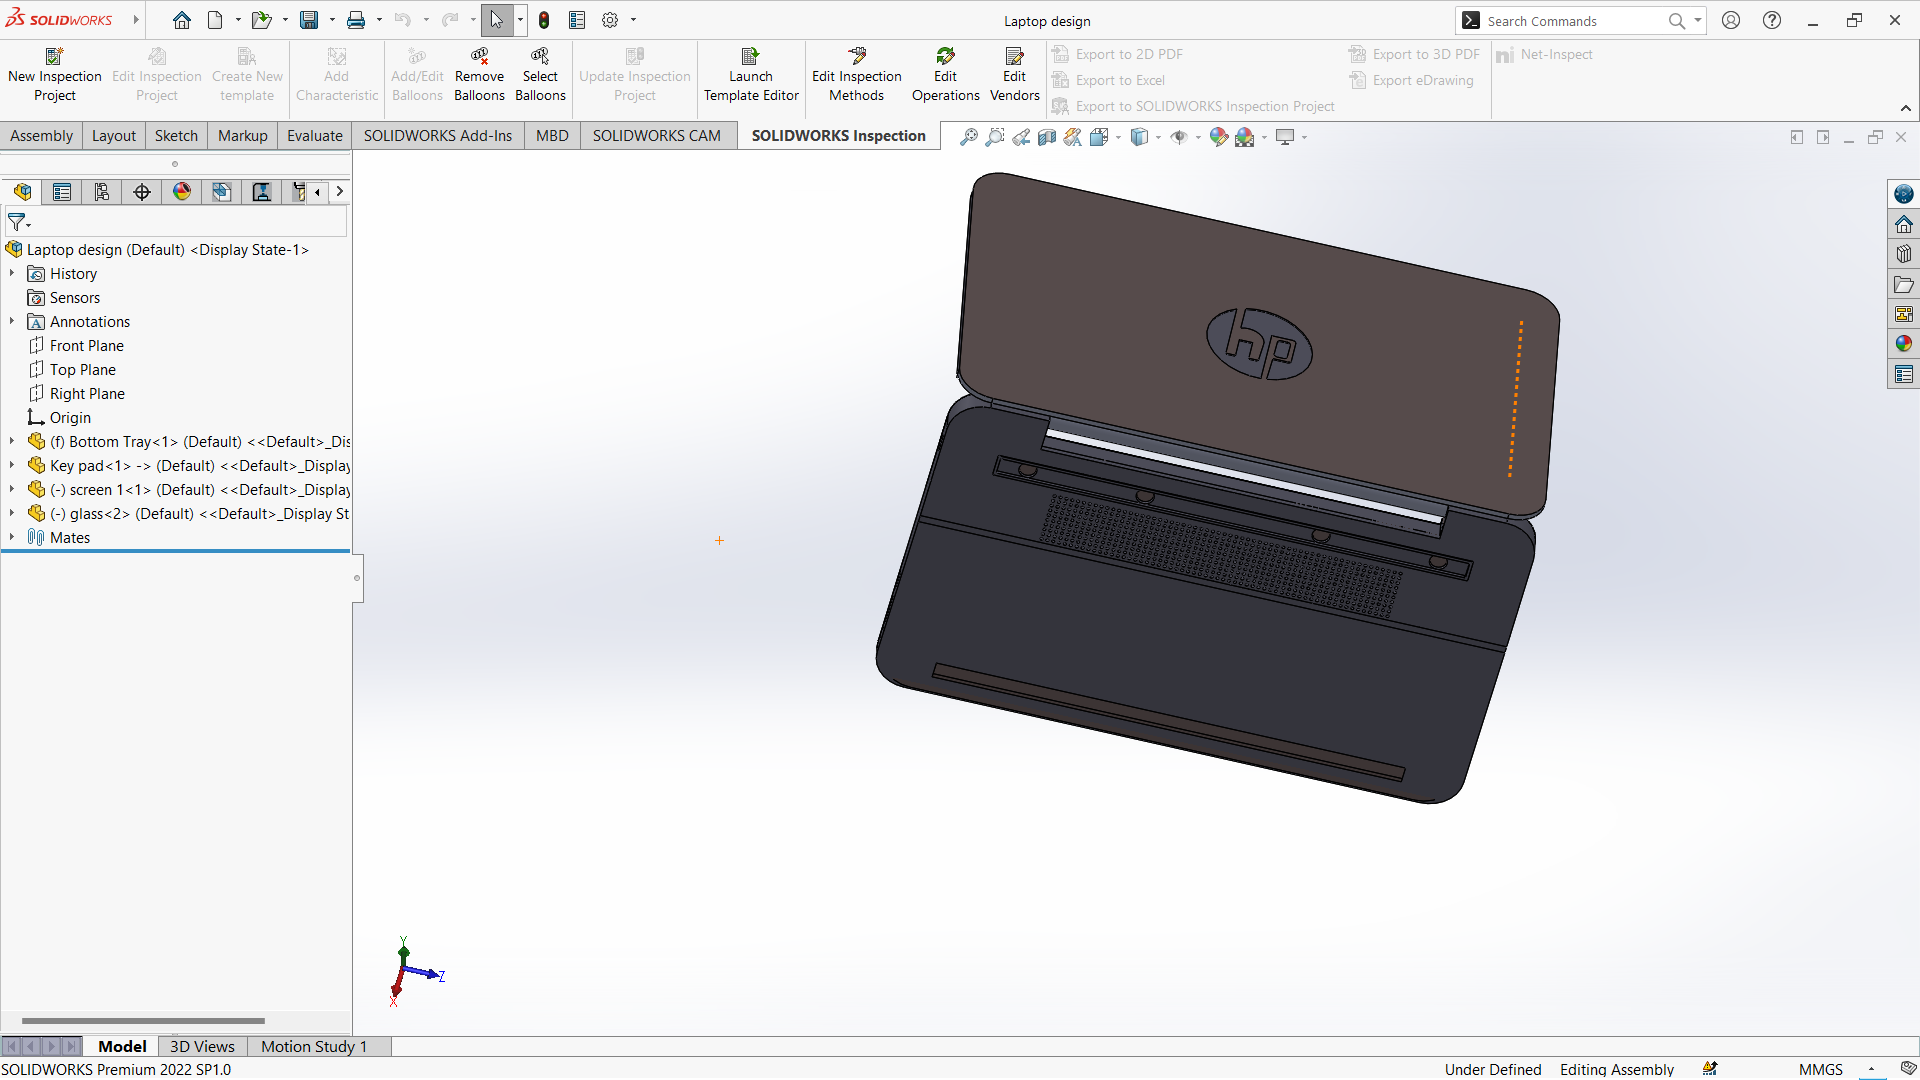Open the View Orientation dropdown arrow
Viewport: 1920px width, 1080px height.
pyautogui.click(x=1118, y=137)
